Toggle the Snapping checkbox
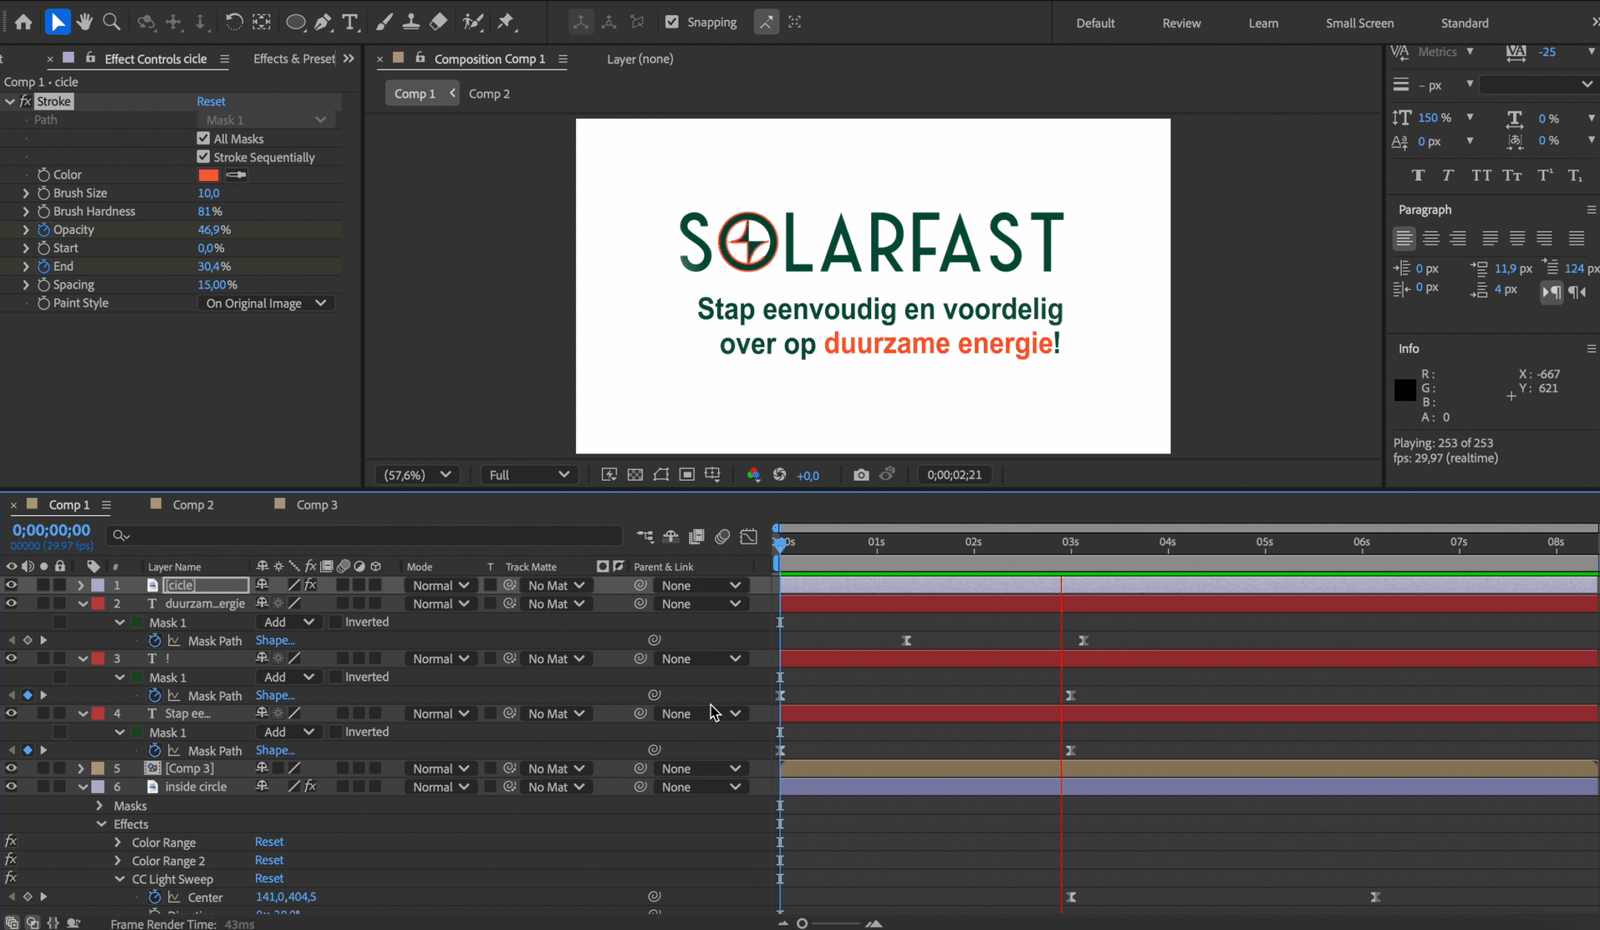Image resolution: width=1600 pixels, height=930 pixels. click(672, 22)
